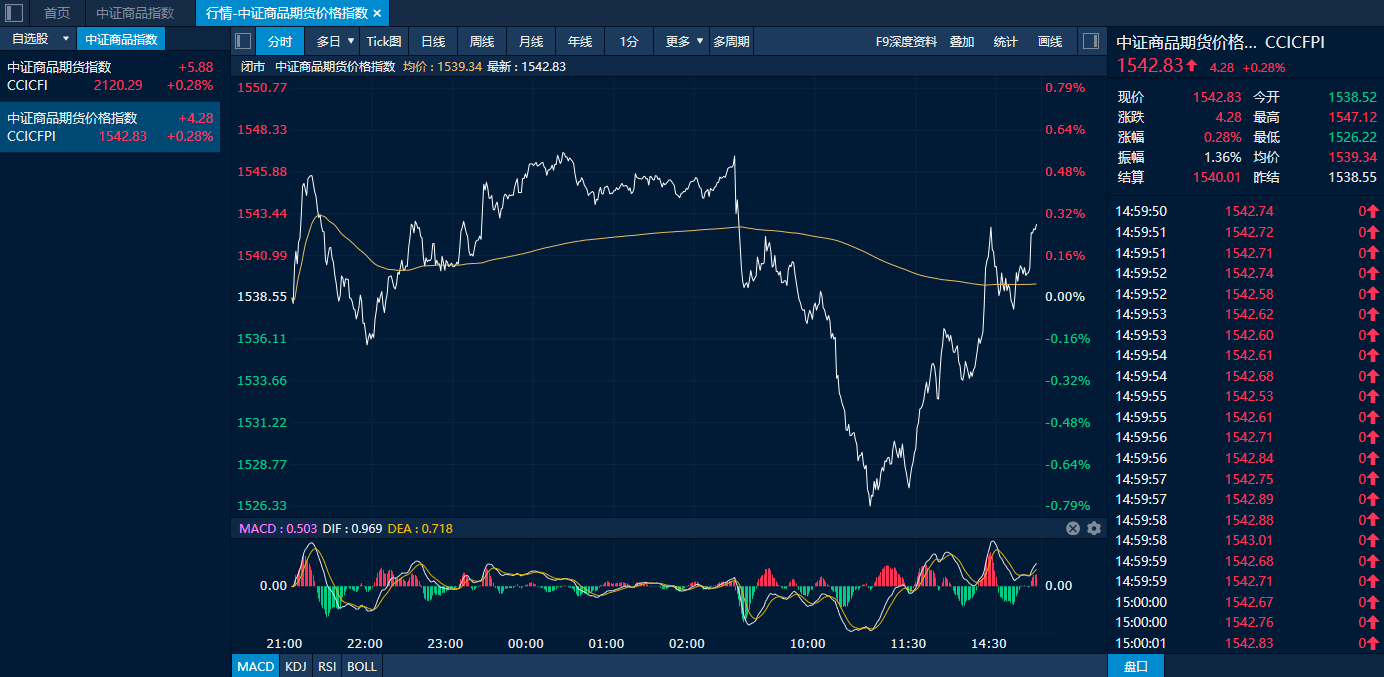Open MACD indicator settings gear
This screenshot has height=677, width=1384.
[x=1094, y=528]
